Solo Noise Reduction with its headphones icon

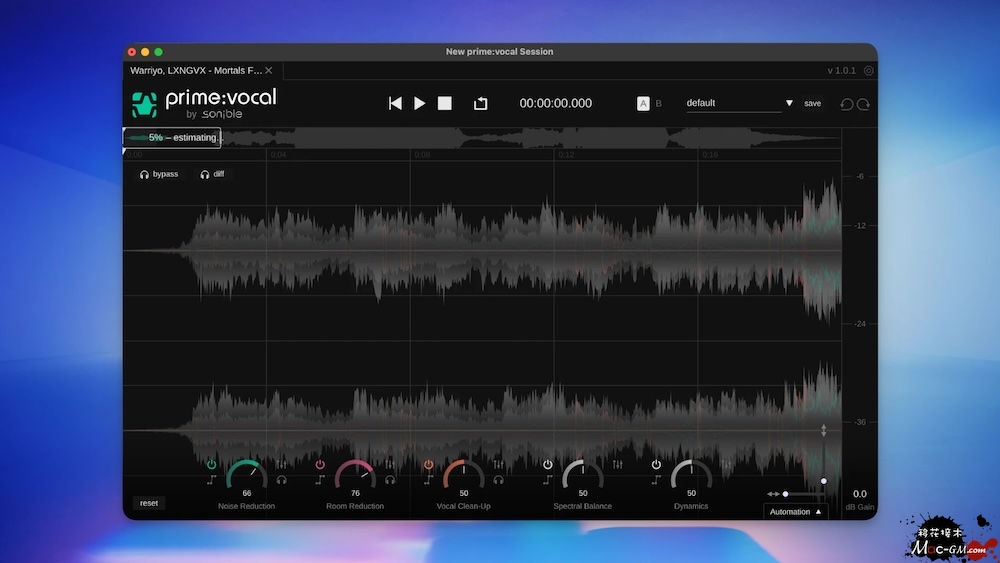281,480
